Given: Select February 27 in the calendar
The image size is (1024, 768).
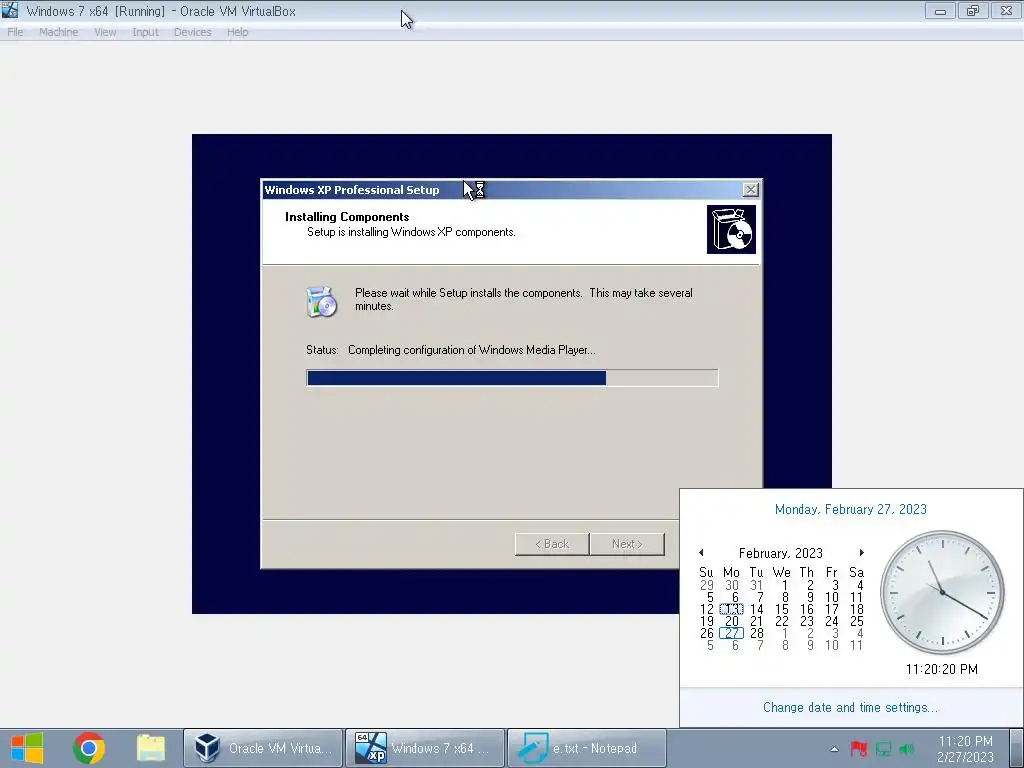Looking at the screenshot, I should (x=731, y=633).
